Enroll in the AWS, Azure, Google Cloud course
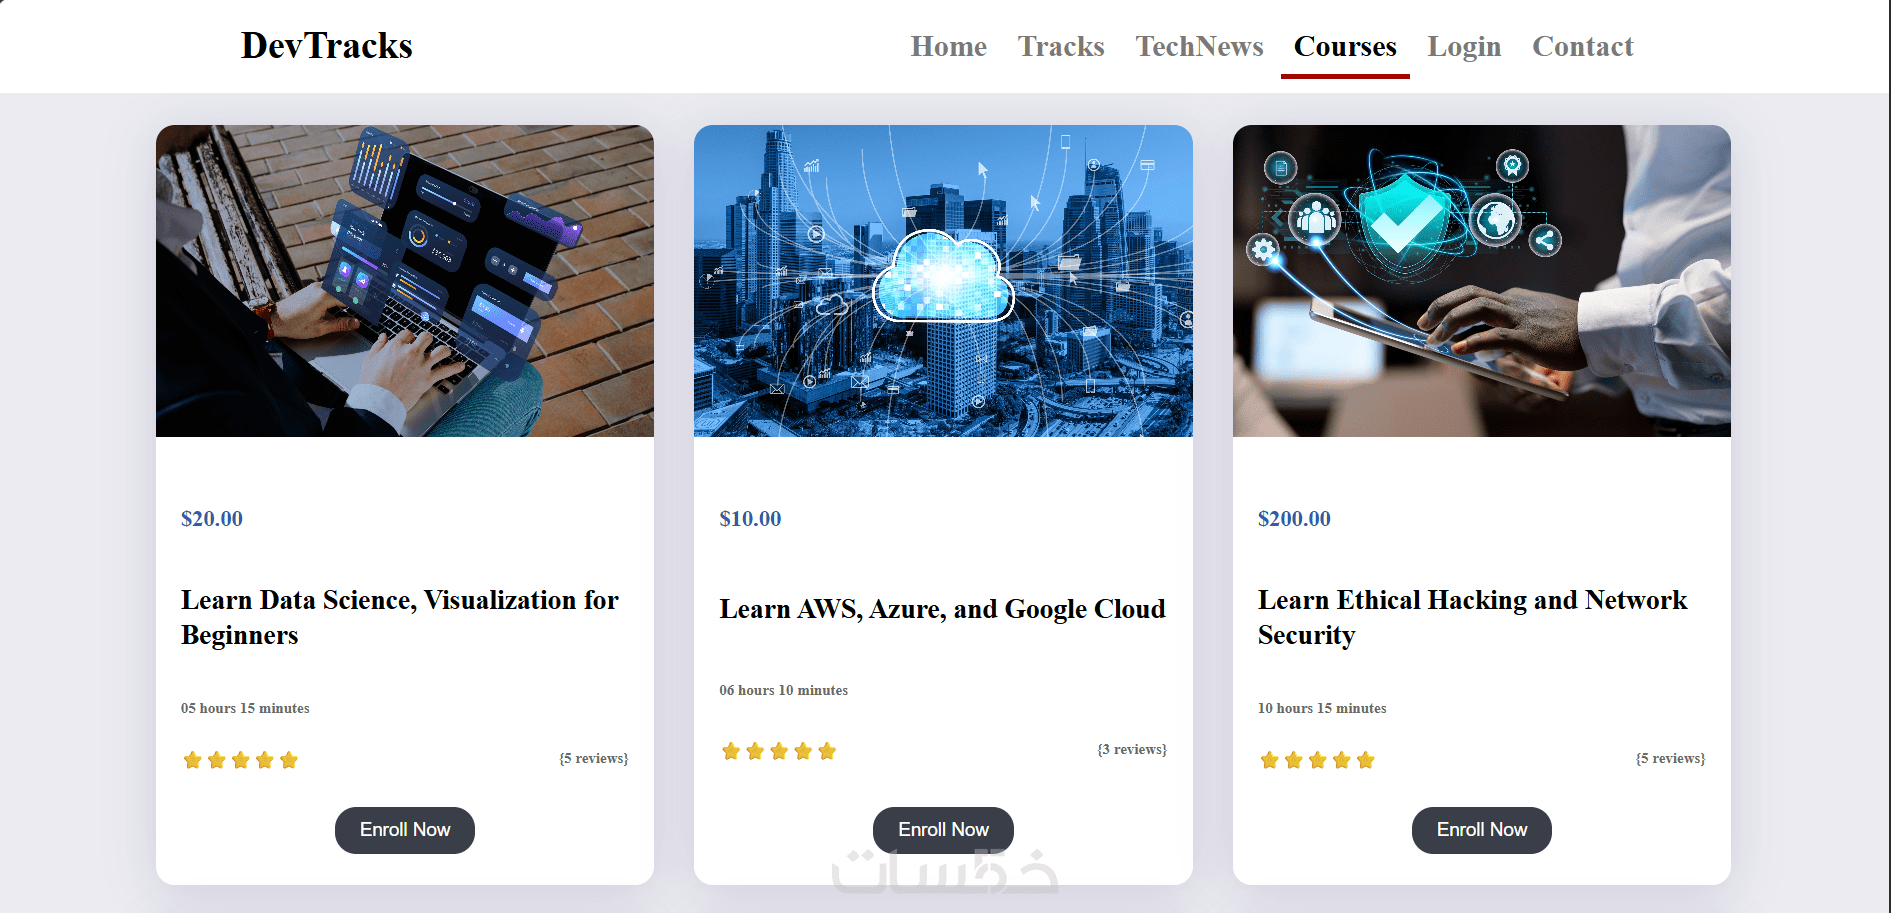1891x913 pixels. [943, 830]
